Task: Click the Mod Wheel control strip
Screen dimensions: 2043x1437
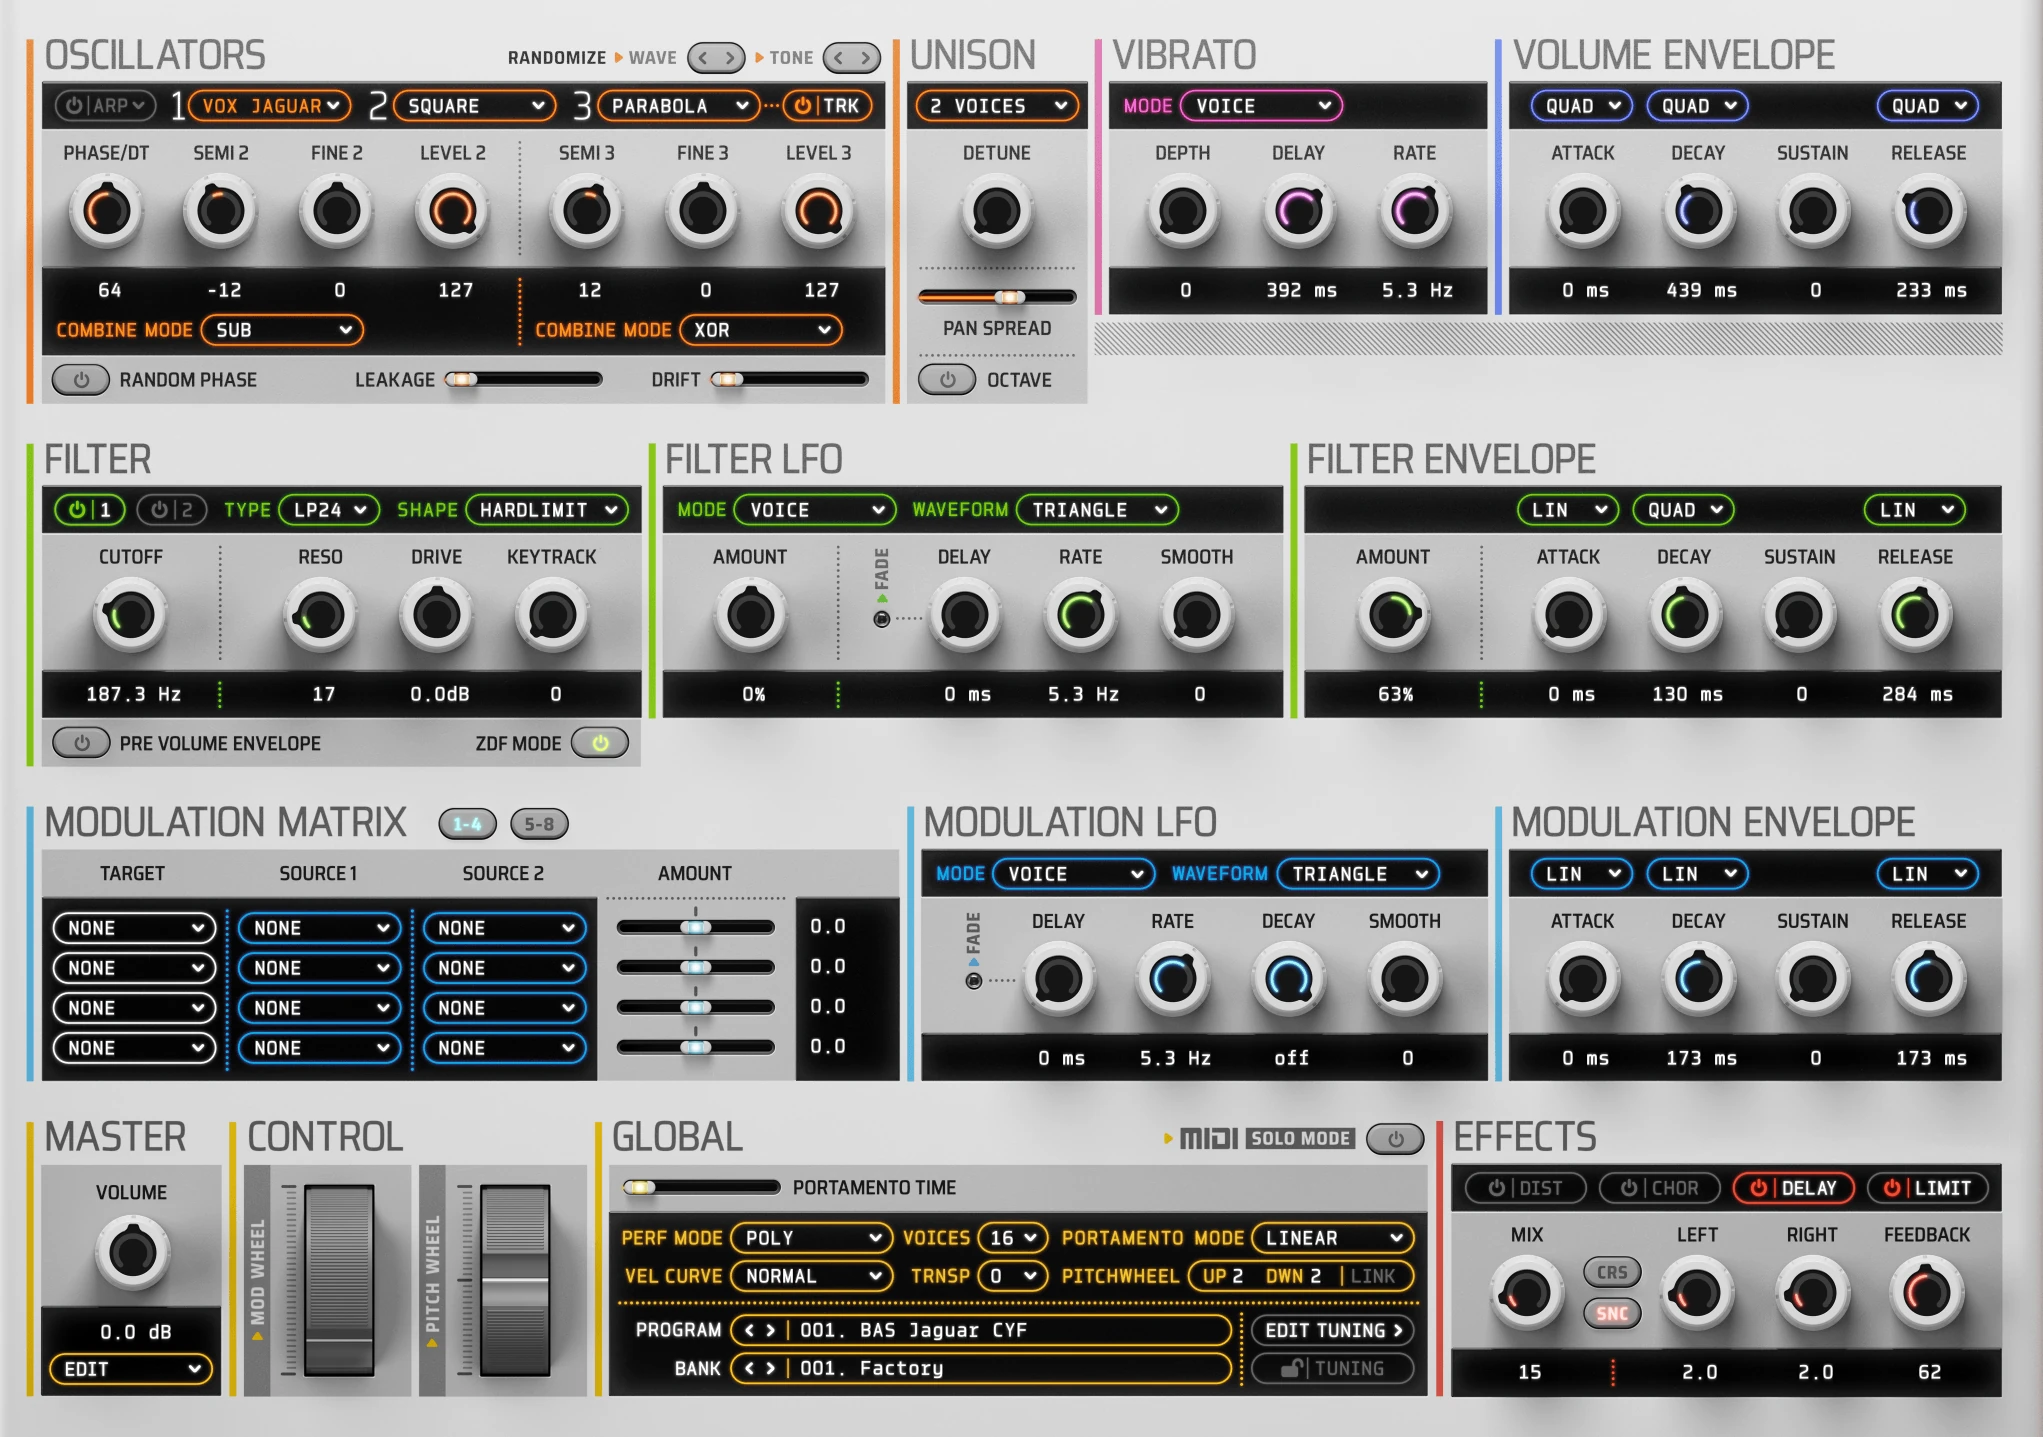Action: pos(339,1280)
